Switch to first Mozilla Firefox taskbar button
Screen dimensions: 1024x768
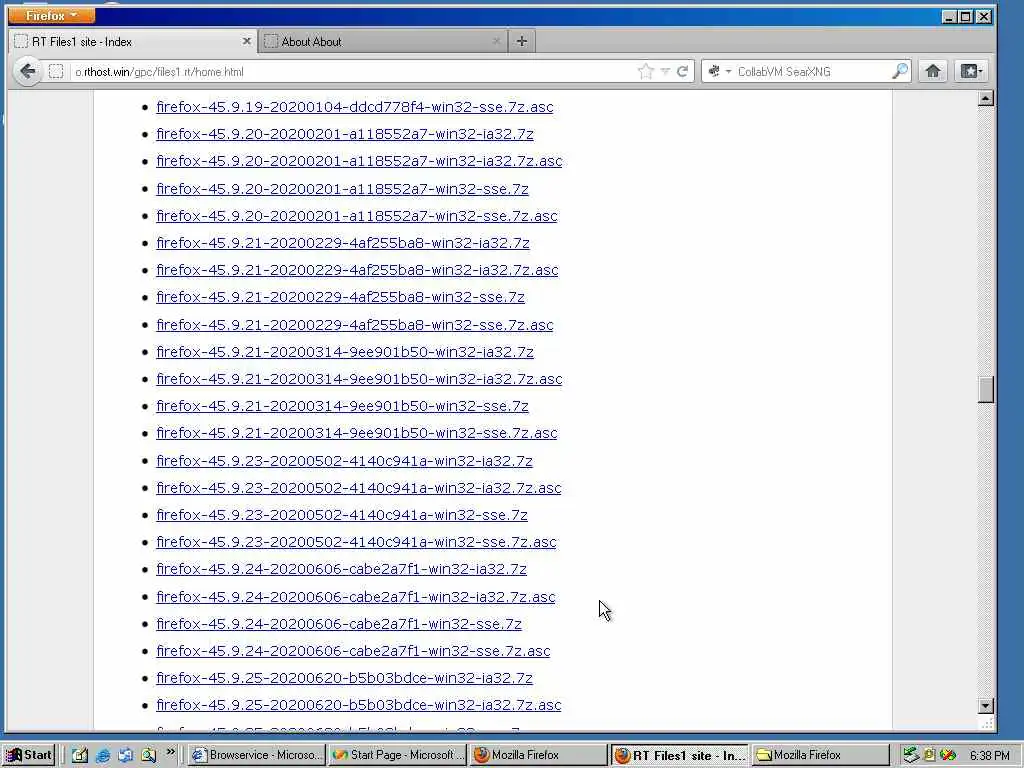537,755
